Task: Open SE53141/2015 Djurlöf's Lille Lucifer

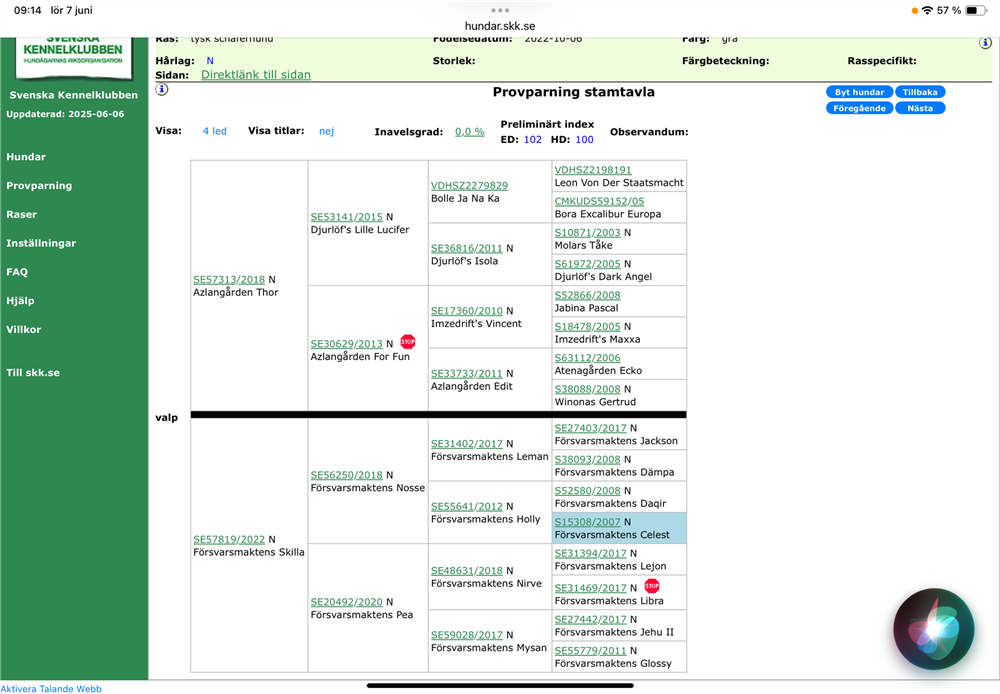Action: click(x=346, y=217)
